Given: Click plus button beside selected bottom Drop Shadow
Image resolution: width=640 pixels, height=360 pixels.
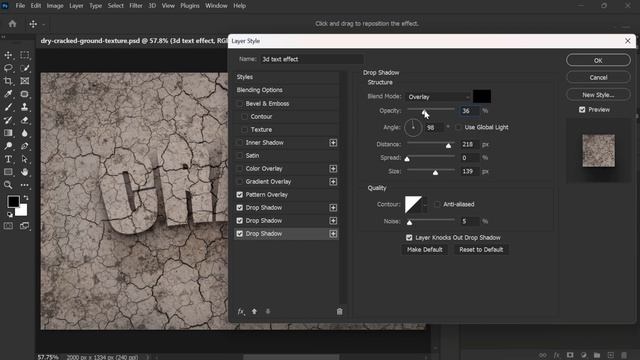Looking at the screenshot, I should (333, 233).
